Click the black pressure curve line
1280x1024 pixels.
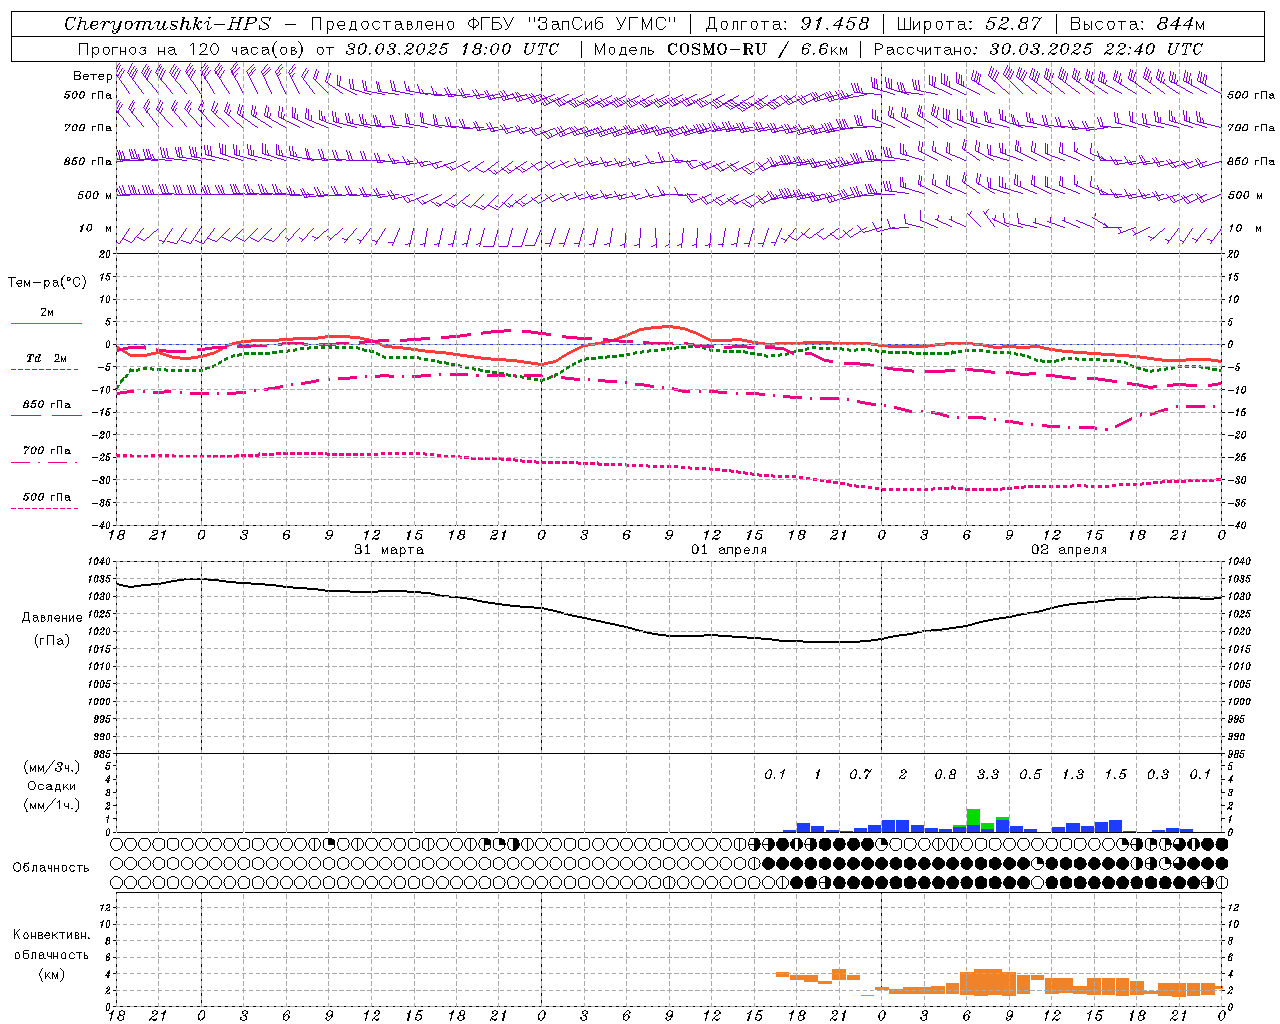tap(668, 635)
